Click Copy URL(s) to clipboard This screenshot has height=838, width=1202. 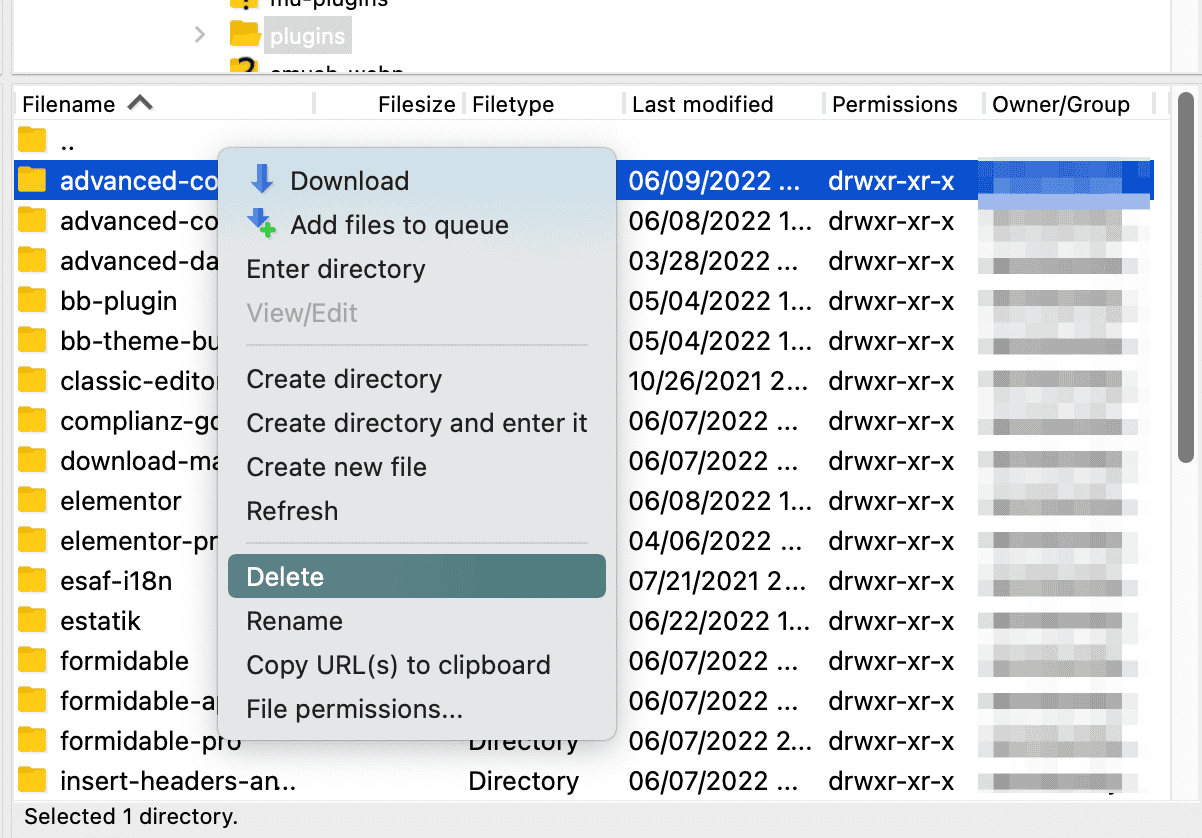(398, 665)
